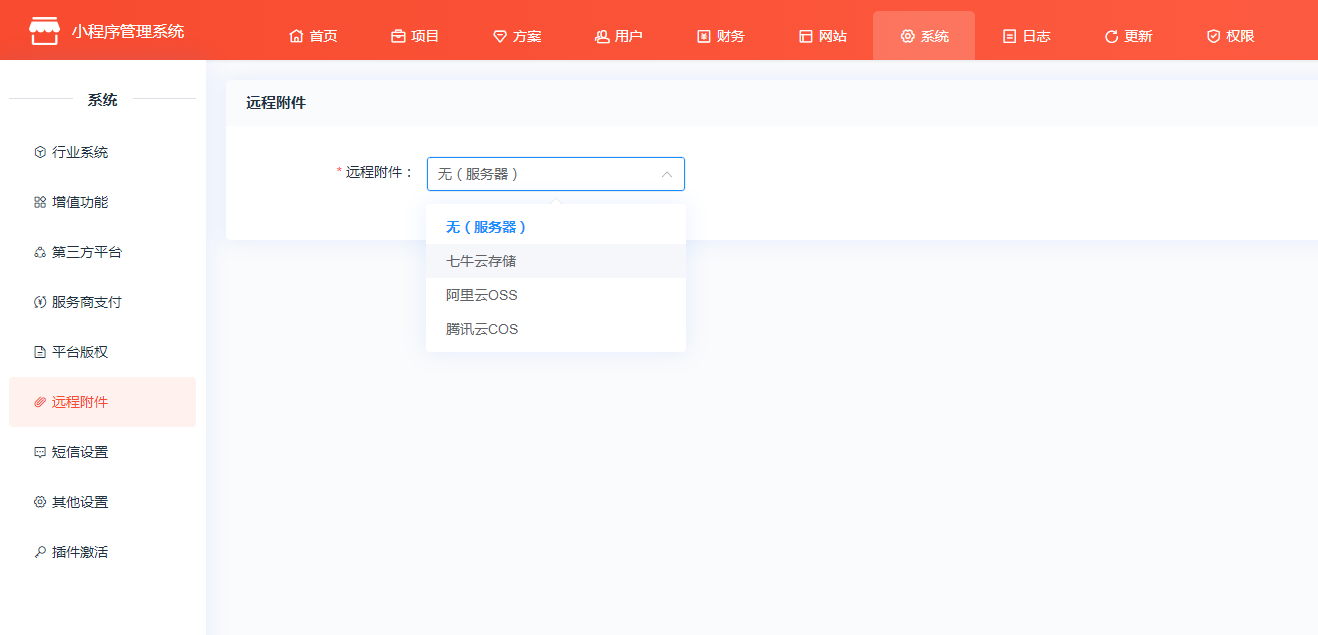Click the gear icon beside 其他设置

[x=40, y=502]
